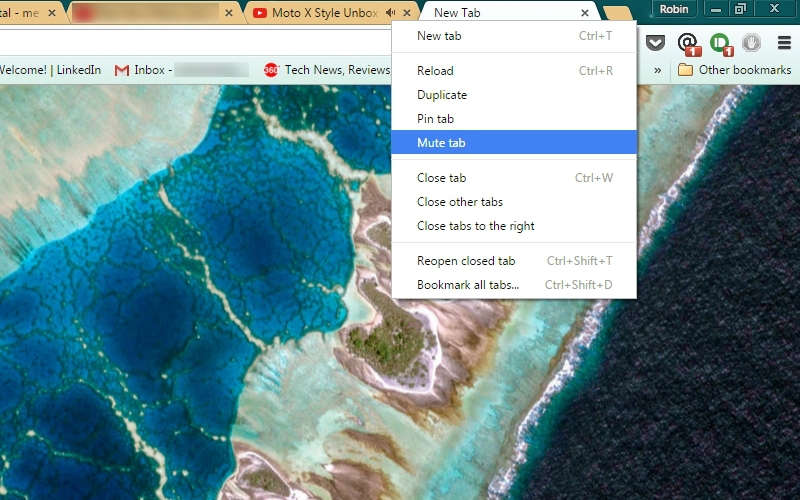Click the small new tab button
This screenshot has width=800, height=500.
point(617,13)
